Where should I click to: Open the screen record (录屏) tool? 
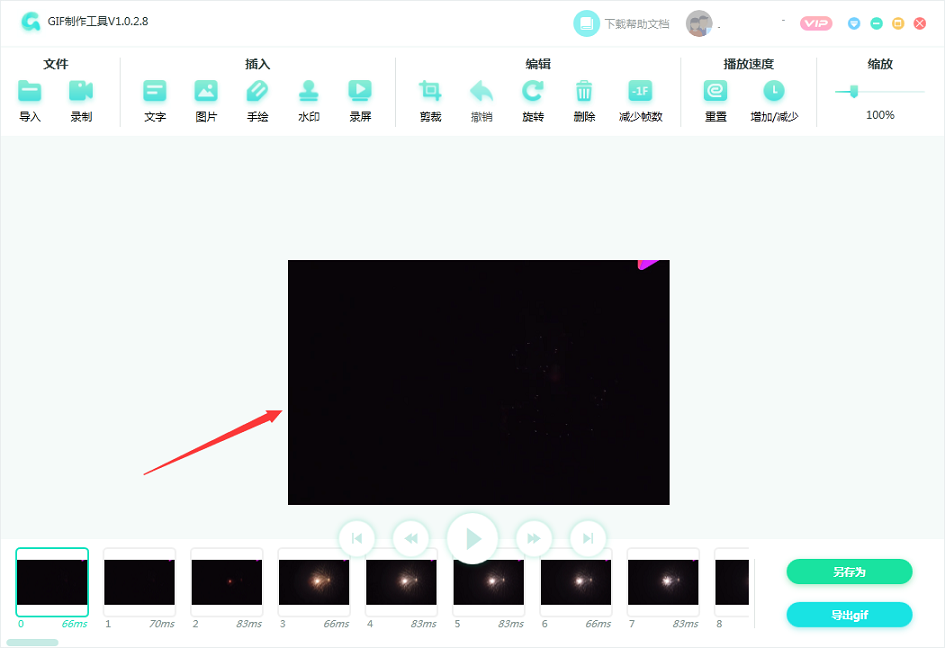tap(360, 92)
